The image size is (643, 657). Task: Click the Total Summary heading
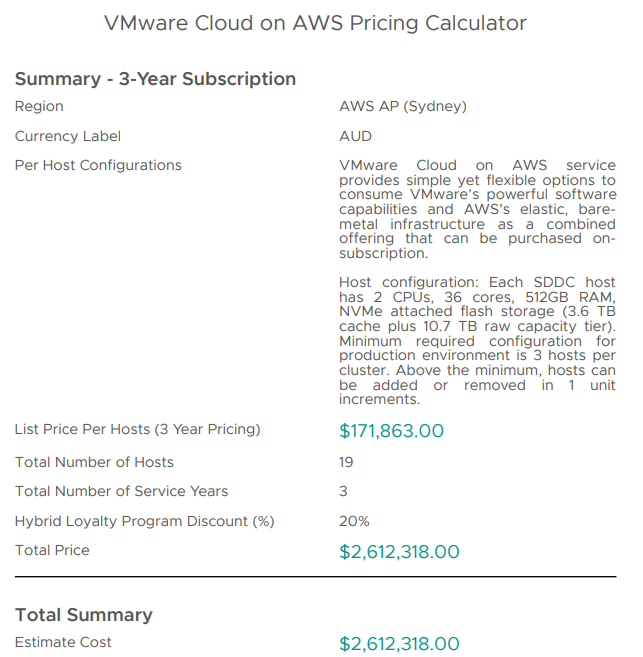click(x=83, y=615)
